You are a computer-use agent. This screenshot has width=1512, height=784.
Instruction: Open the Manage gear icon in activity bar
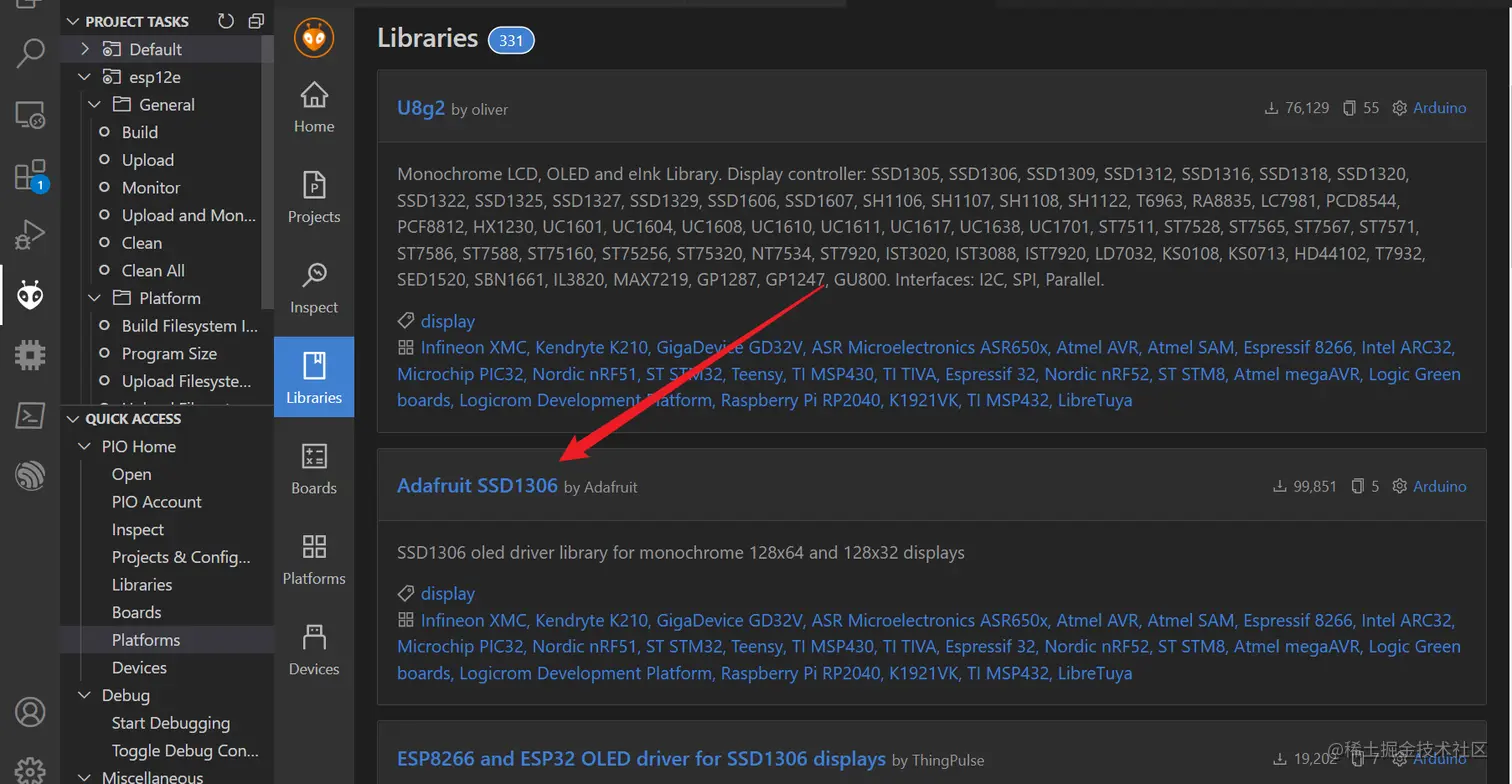click(31, 770)
